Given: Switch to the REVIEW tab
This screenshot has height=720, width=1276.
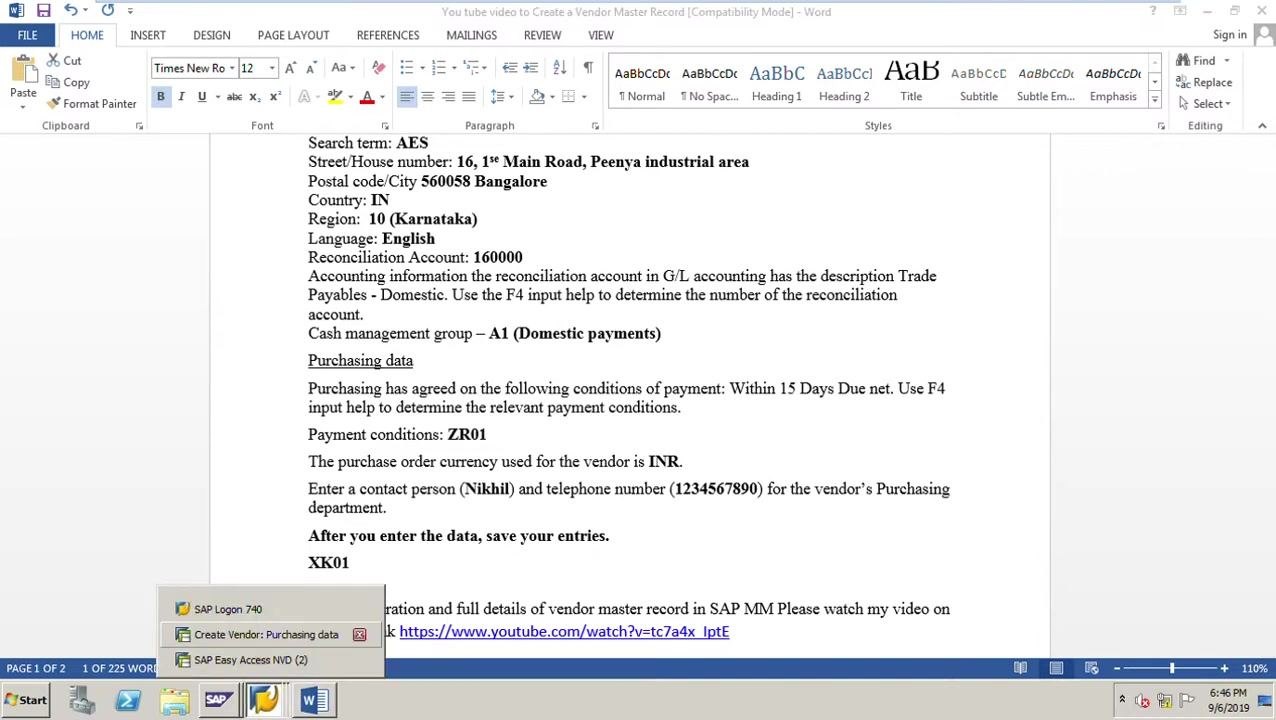Looking at the screenshot, I should point(542,35).
